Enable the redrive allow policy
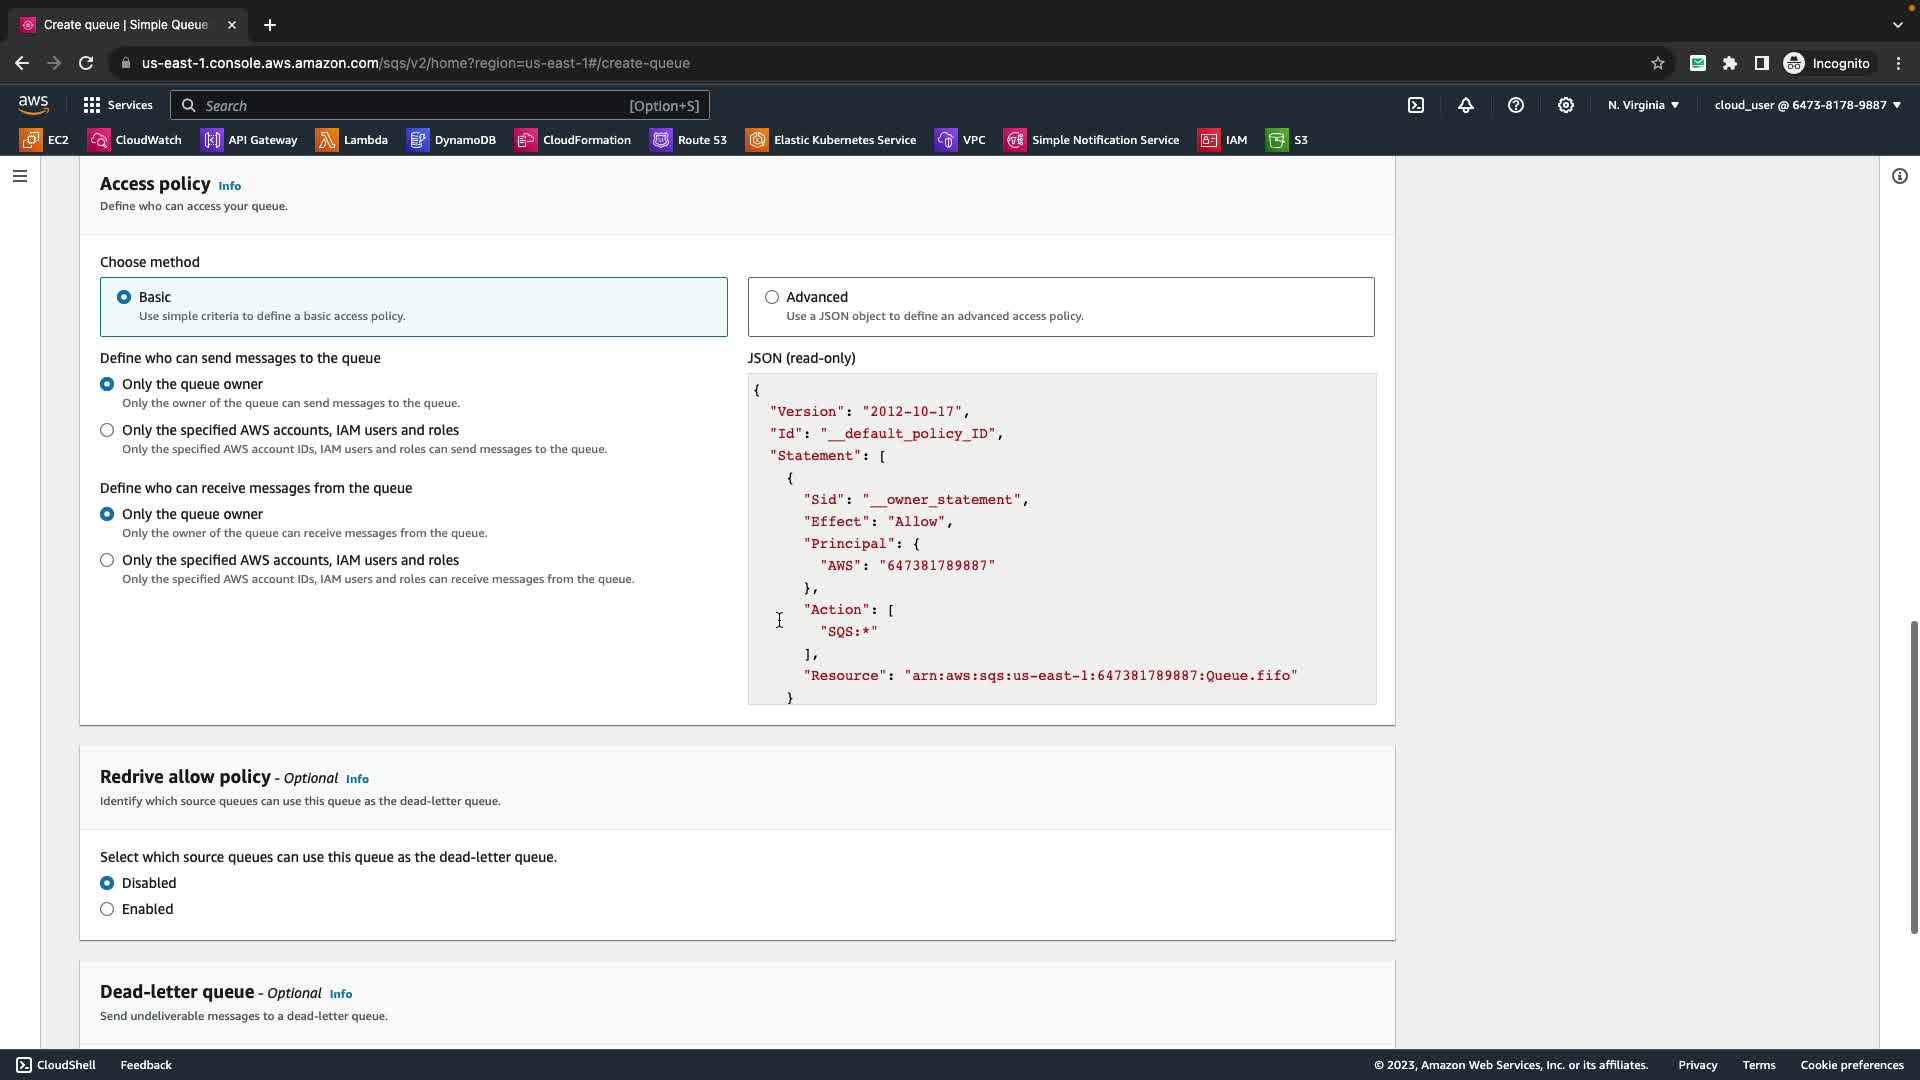 (x=107, y=909)
